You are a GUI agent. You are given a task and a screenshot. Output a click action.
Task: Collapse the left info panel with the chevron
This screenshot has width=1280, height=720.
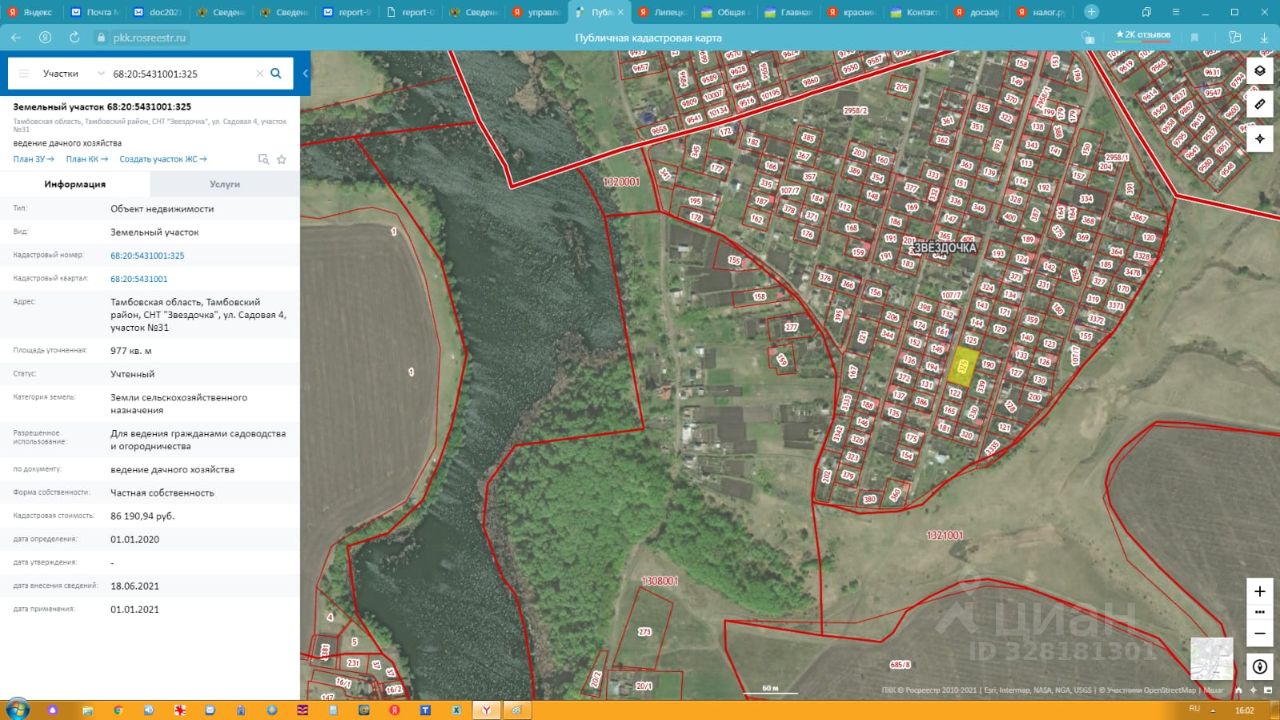pos(305,73)
